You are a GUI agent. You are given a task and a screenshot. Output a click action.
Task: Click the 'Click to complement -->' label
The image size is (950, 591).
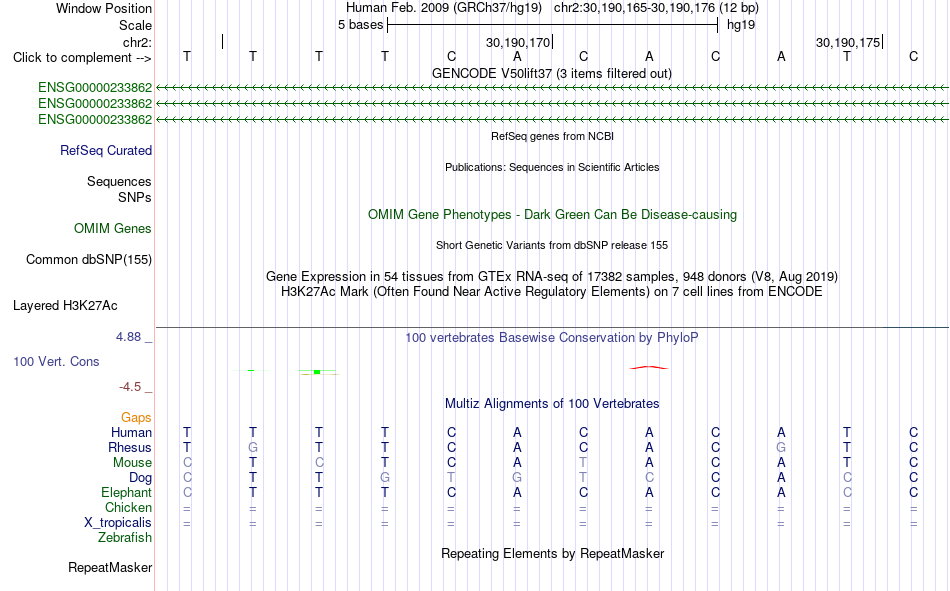tap(82, 58)
